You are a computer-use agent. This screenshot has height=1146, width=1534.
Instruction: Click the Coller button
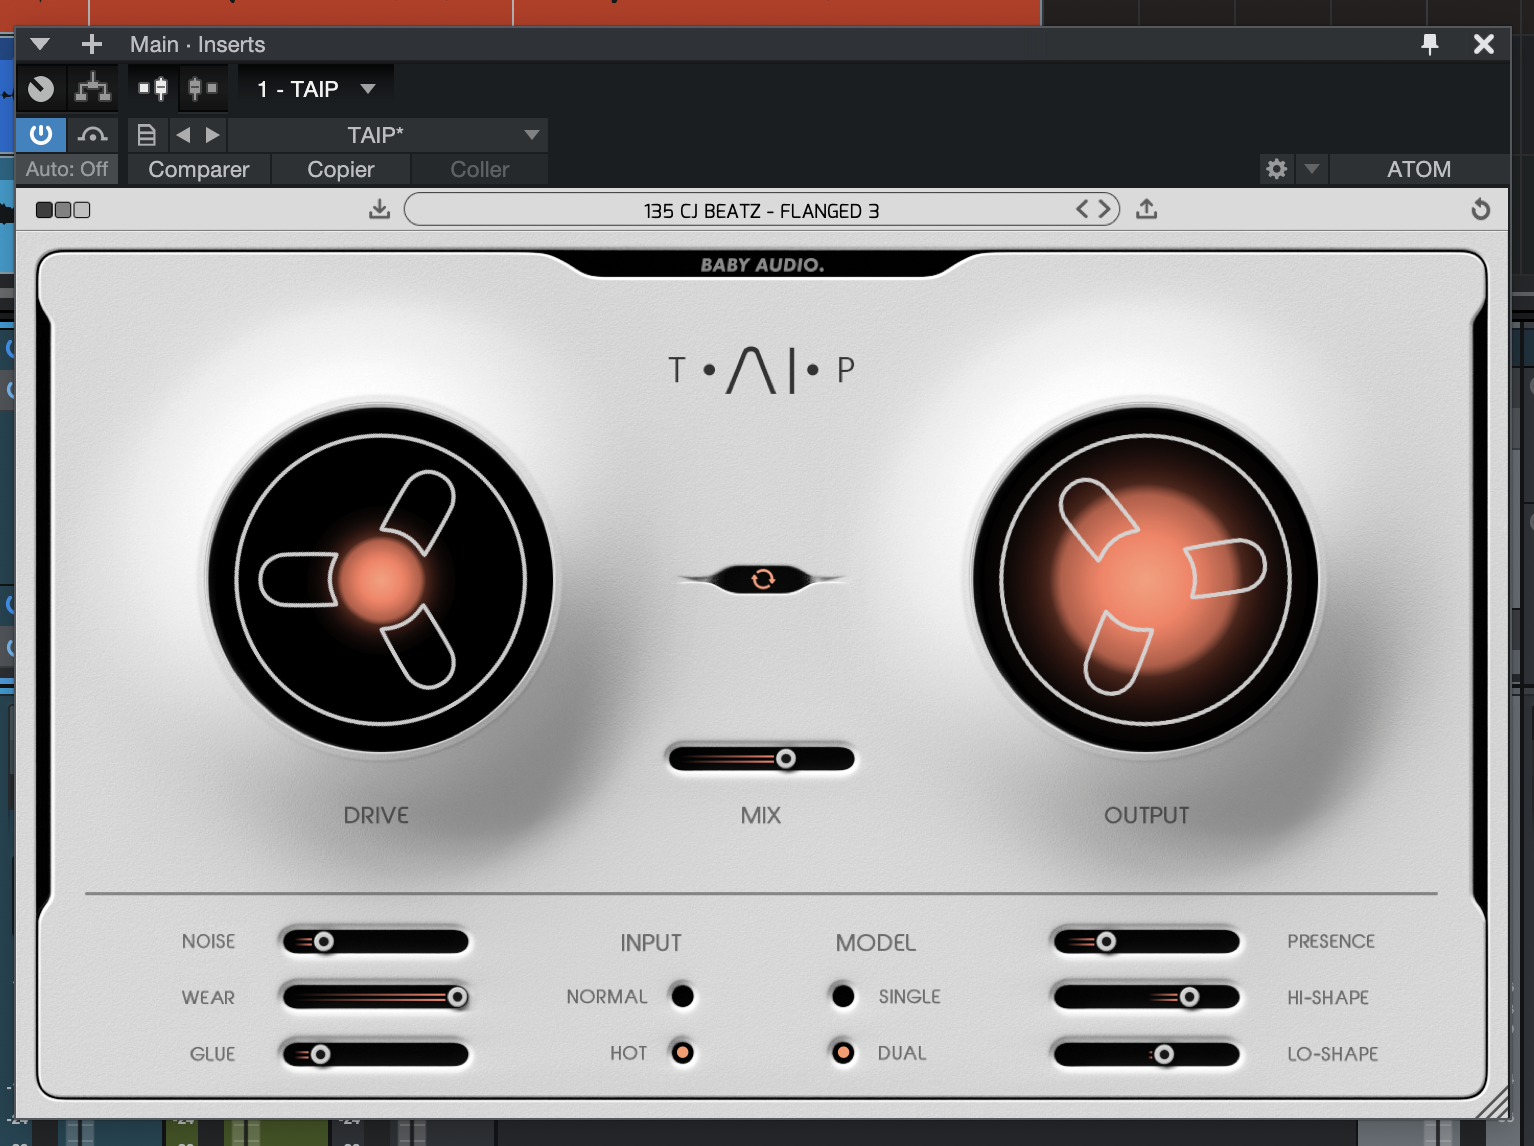click(480, 169)
